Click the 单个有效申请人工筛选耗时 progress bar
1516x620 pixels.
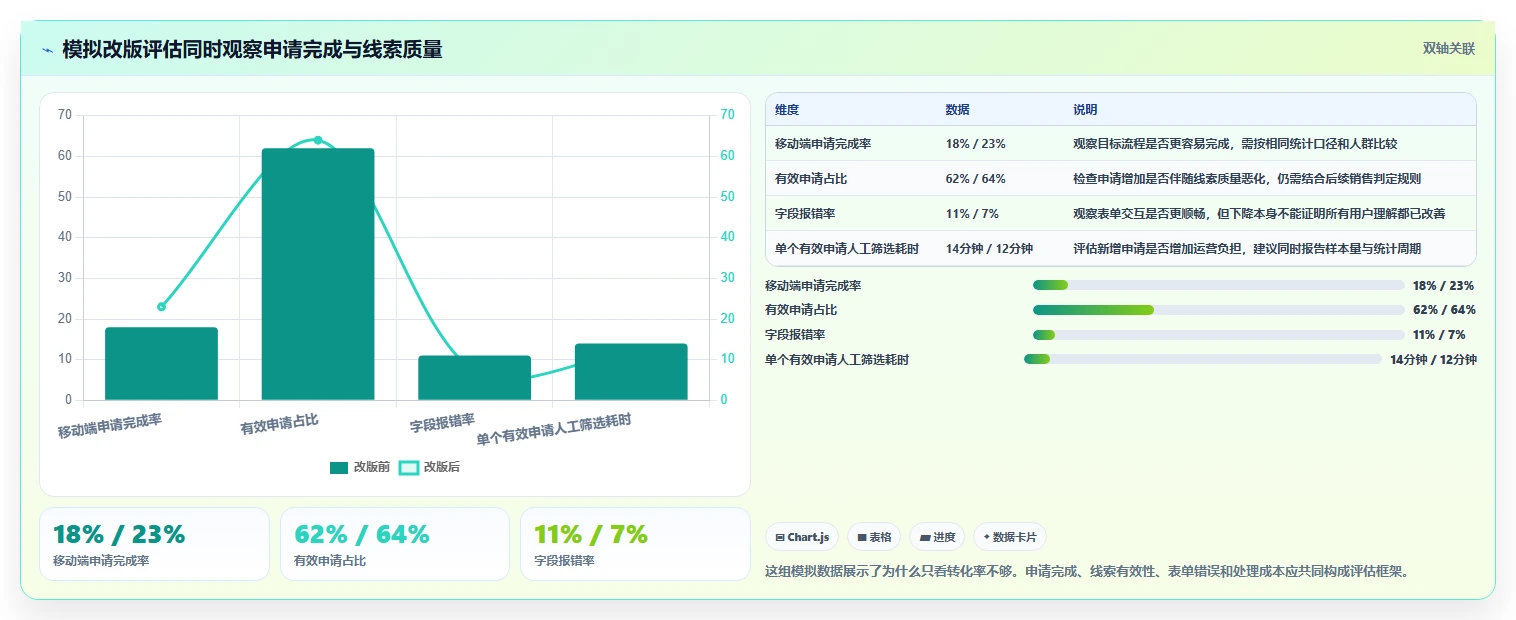[1203, 359]
